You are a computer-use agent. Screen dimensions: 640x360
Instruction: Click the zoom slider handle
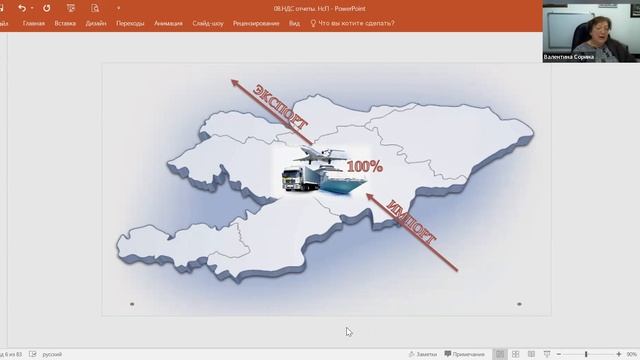pos(586,354)
